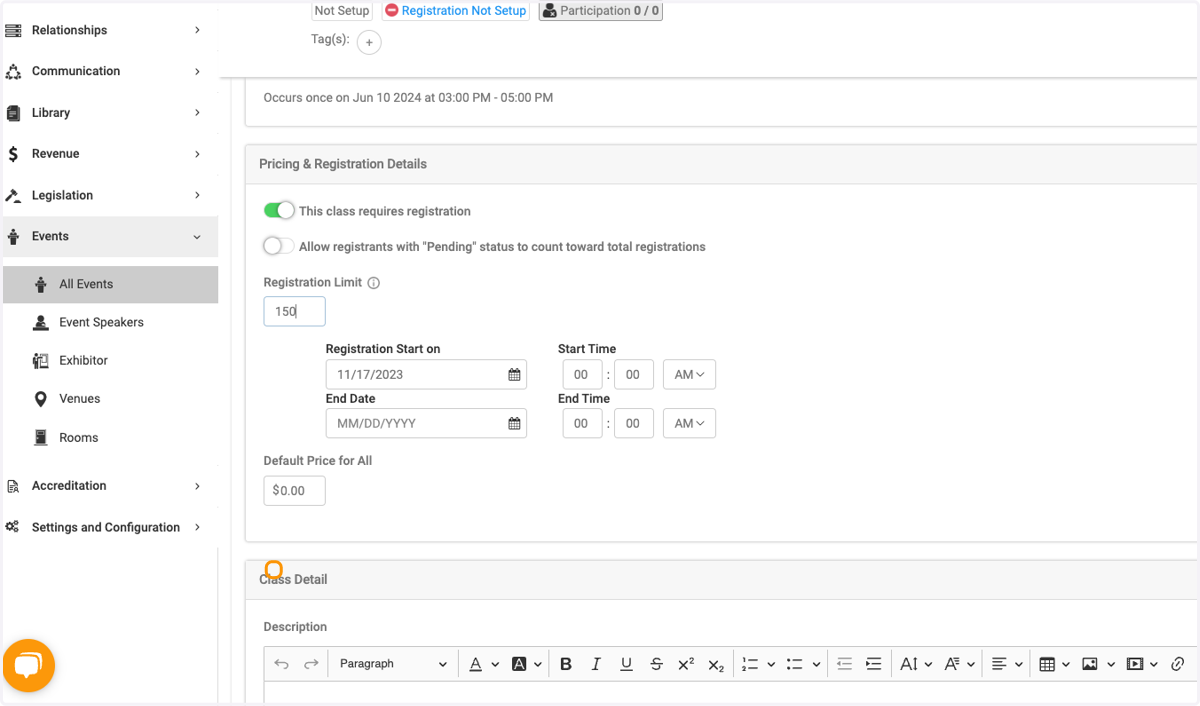
Task: Decrease indent in editor
Action: click(844, 664)
